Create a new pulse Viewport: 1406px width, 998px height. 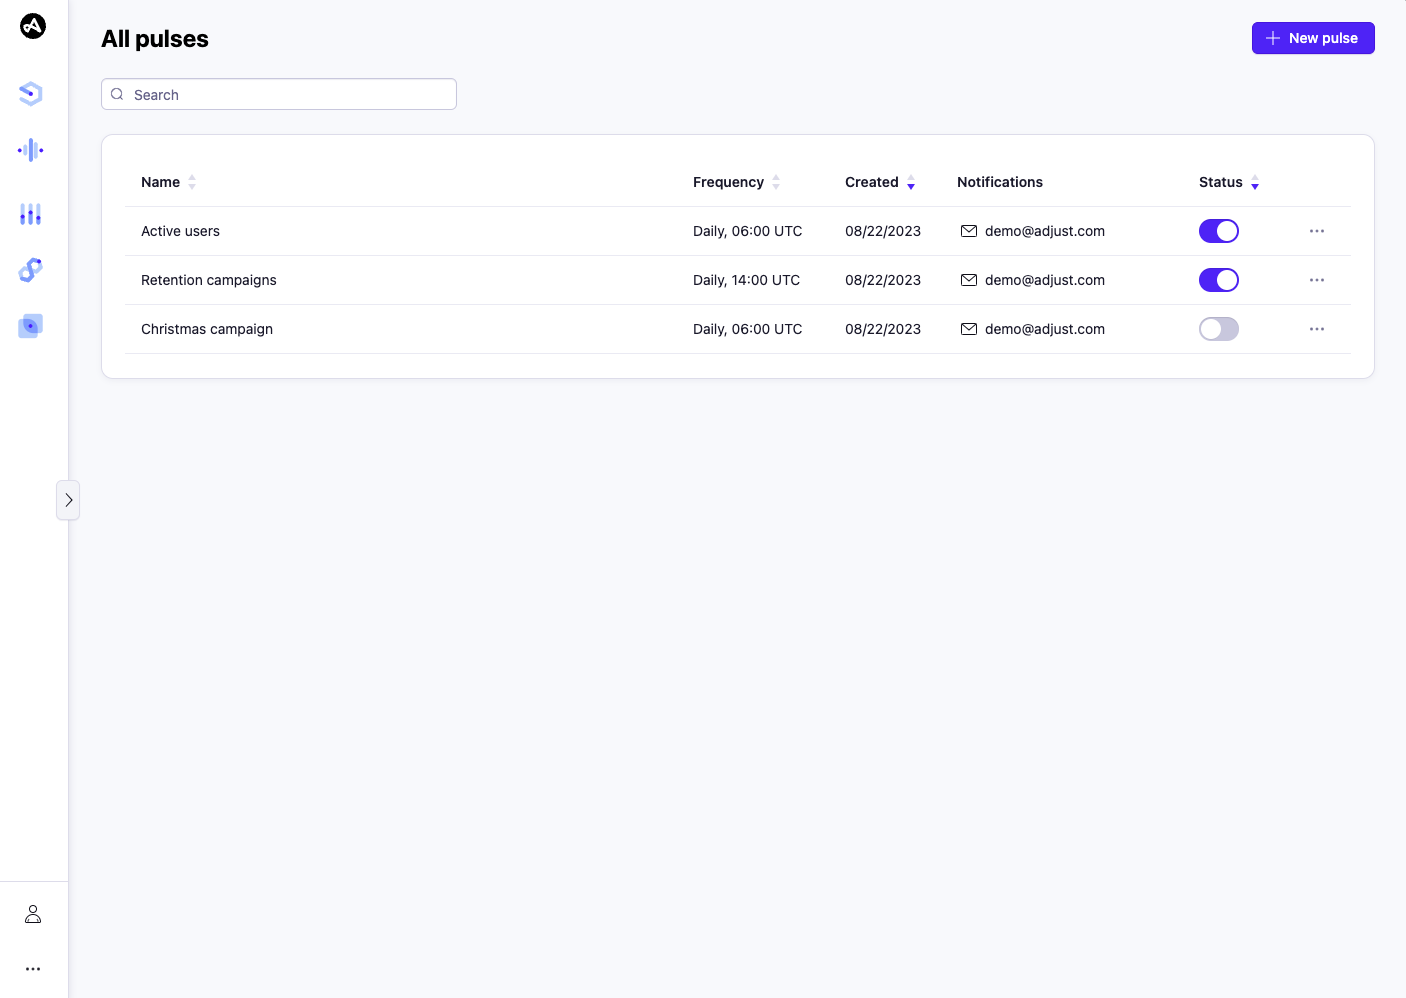tap(1313, 38)
